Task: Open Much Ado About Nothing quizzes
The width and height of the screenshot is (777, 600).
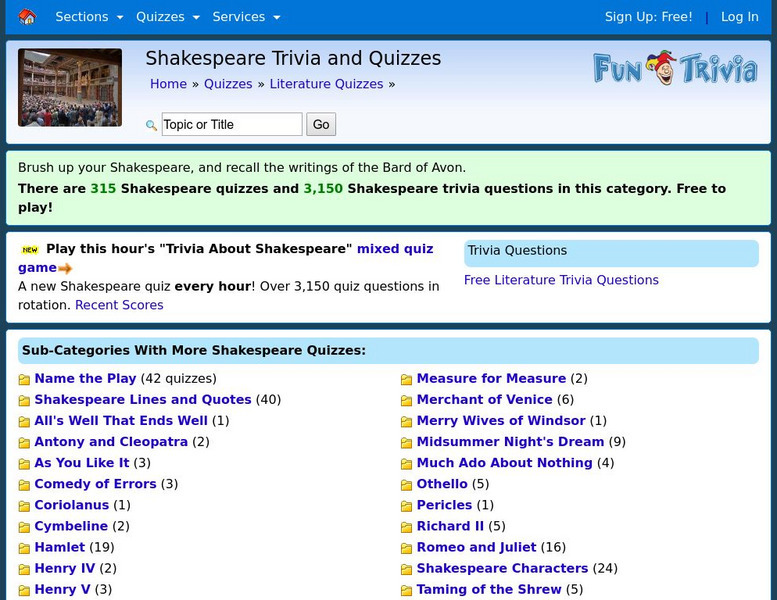Action: (504, 463)
